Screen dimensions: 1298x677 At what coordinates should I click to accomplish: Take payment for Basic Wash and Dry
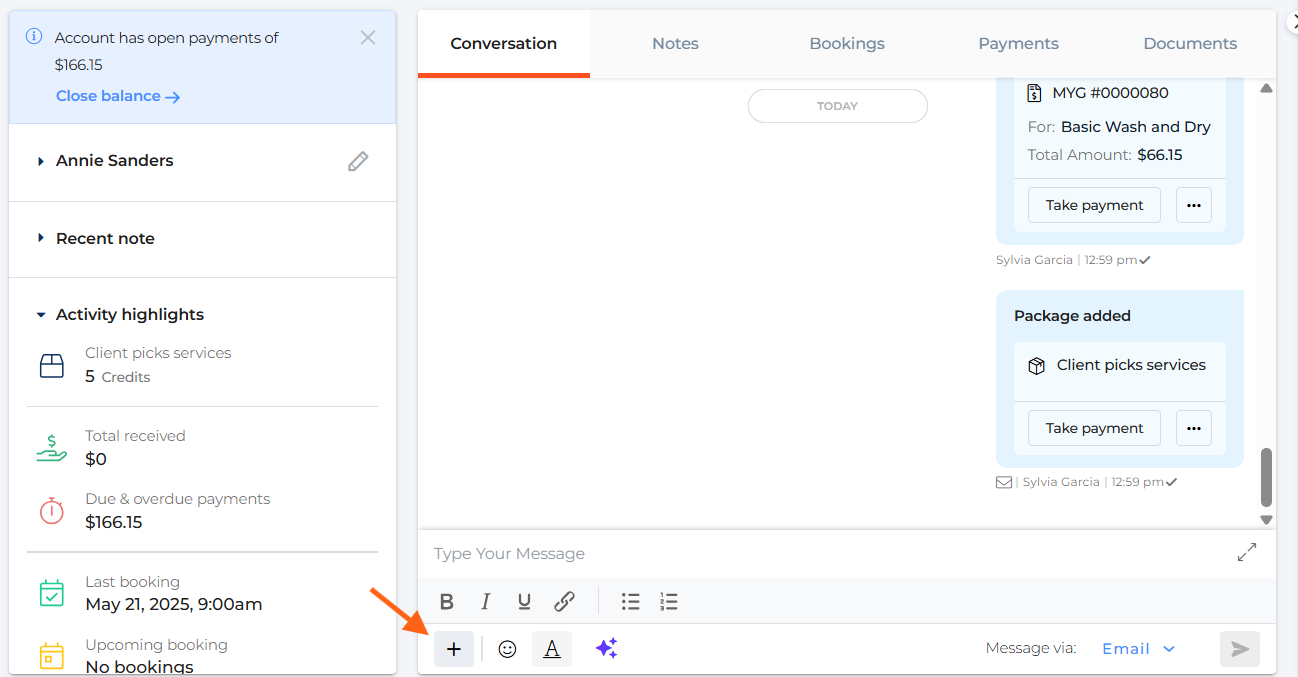tap(1094, 205)
